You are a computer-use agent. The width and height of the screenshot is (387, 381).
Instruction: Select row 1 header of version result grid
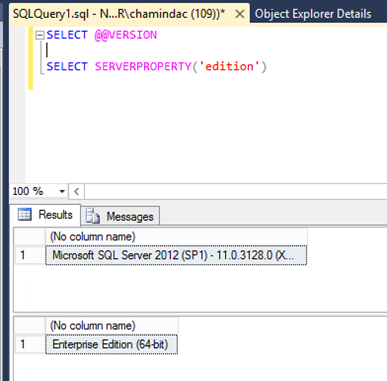tap(30, 255)
